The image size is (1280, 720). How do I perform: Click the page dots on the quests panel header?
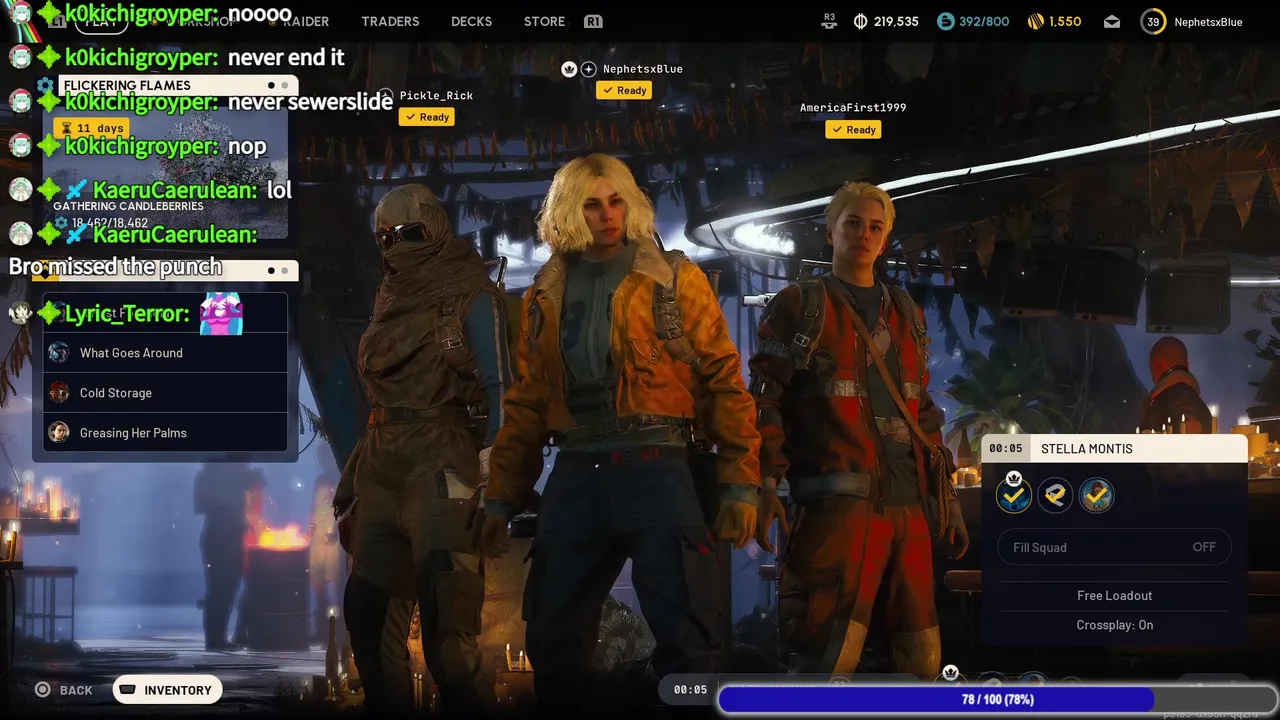277,270
